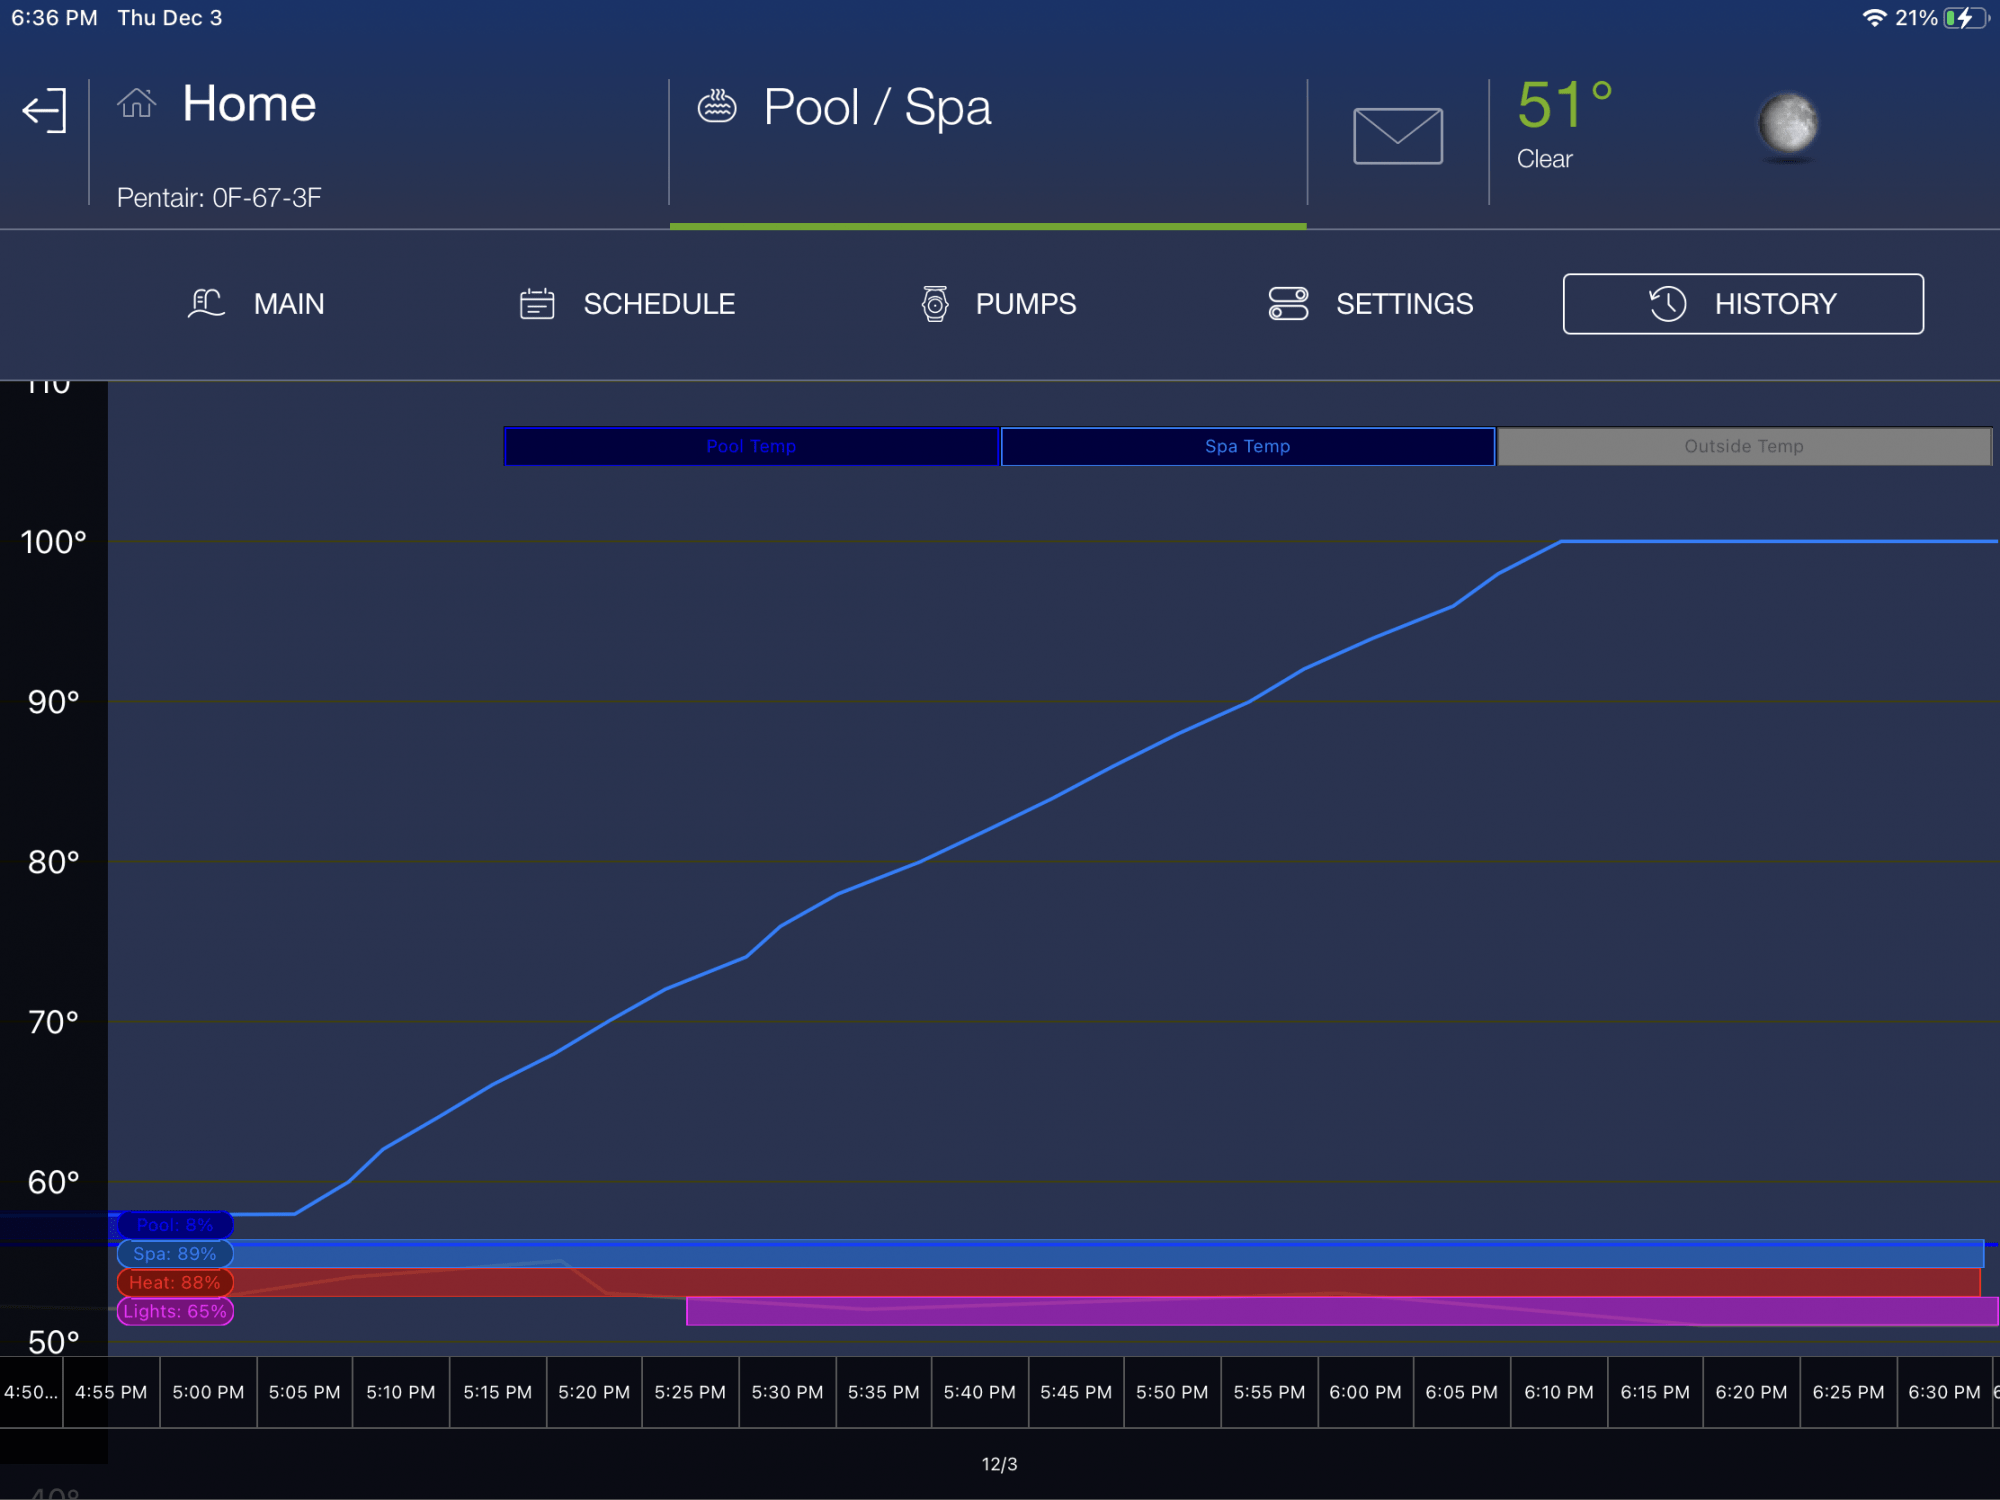The image size is (2000, 1500).
Task: Switch to the PUMPS tab
Action: (x=998, y=304)
